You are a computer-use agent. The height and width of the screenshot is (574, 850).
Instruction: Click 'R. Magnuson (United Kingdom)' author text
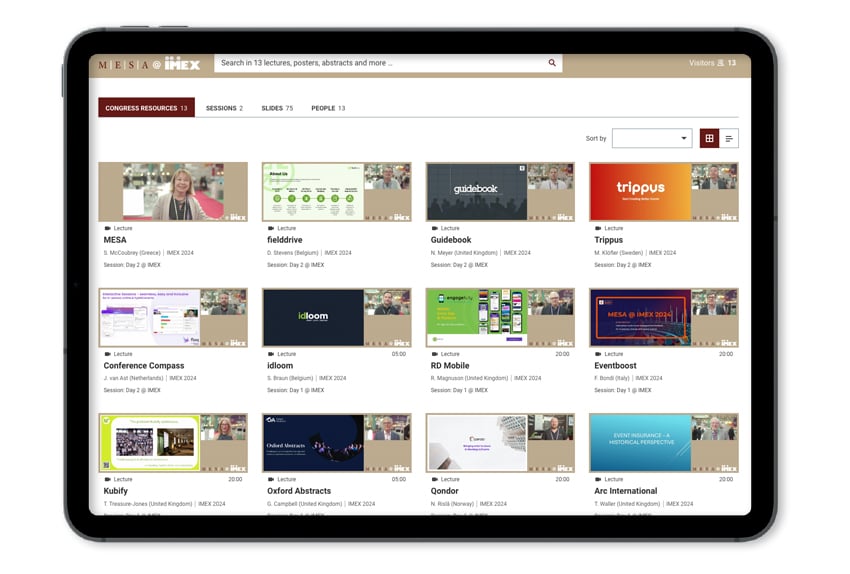point(469,378)
